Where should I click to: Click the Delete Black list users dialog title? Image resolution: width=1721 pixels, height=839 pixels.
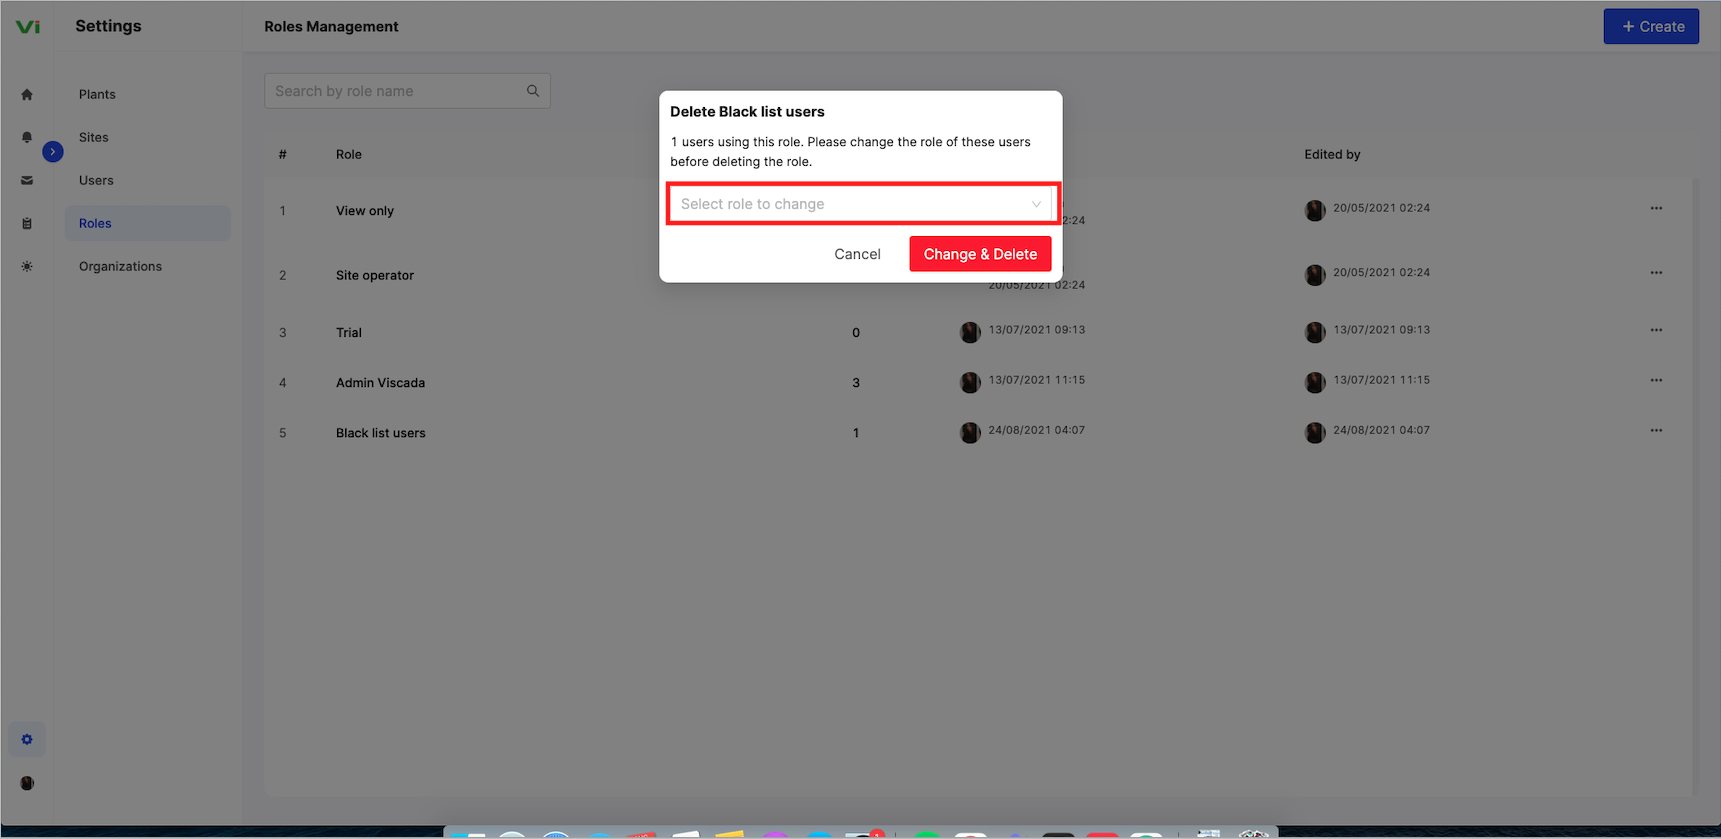[x=747, y=112]
